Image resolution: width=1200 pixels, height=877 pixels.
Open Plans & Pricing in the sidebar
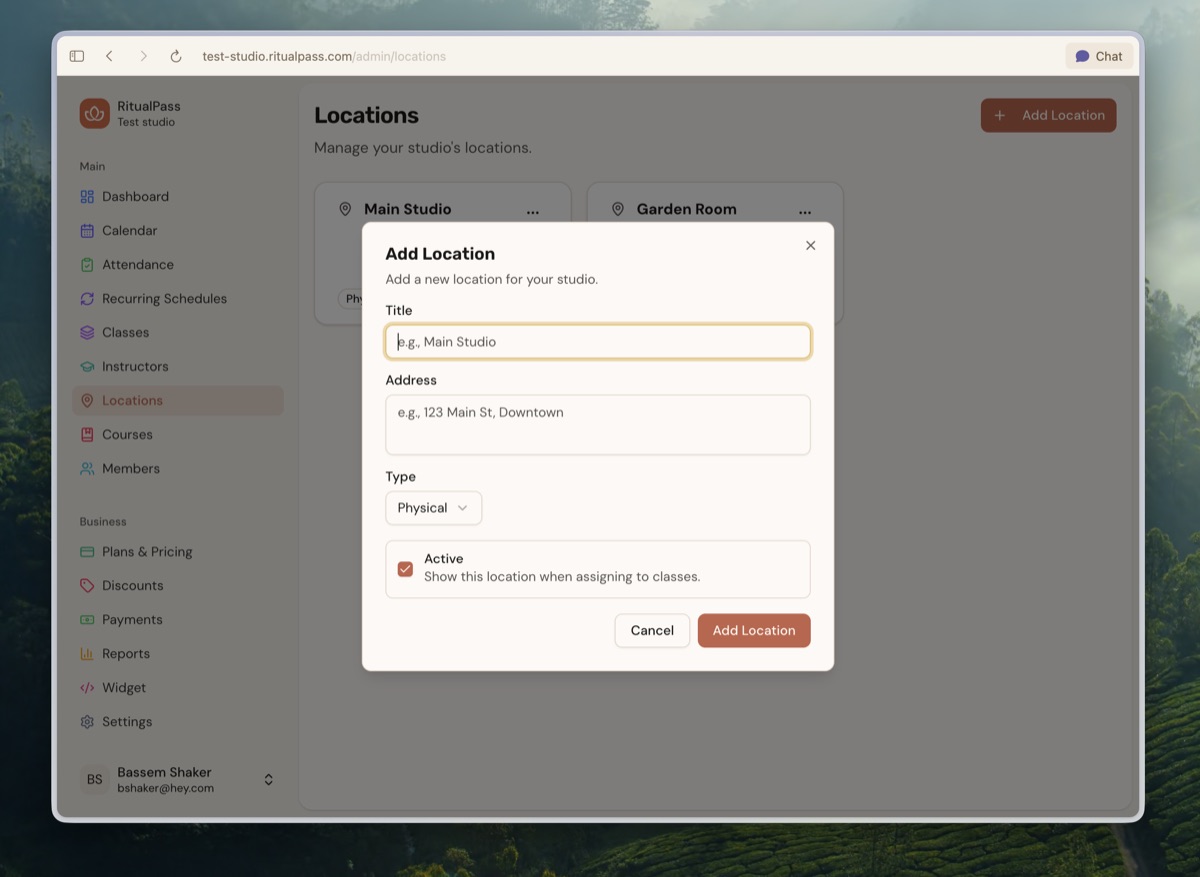point(178,552)
